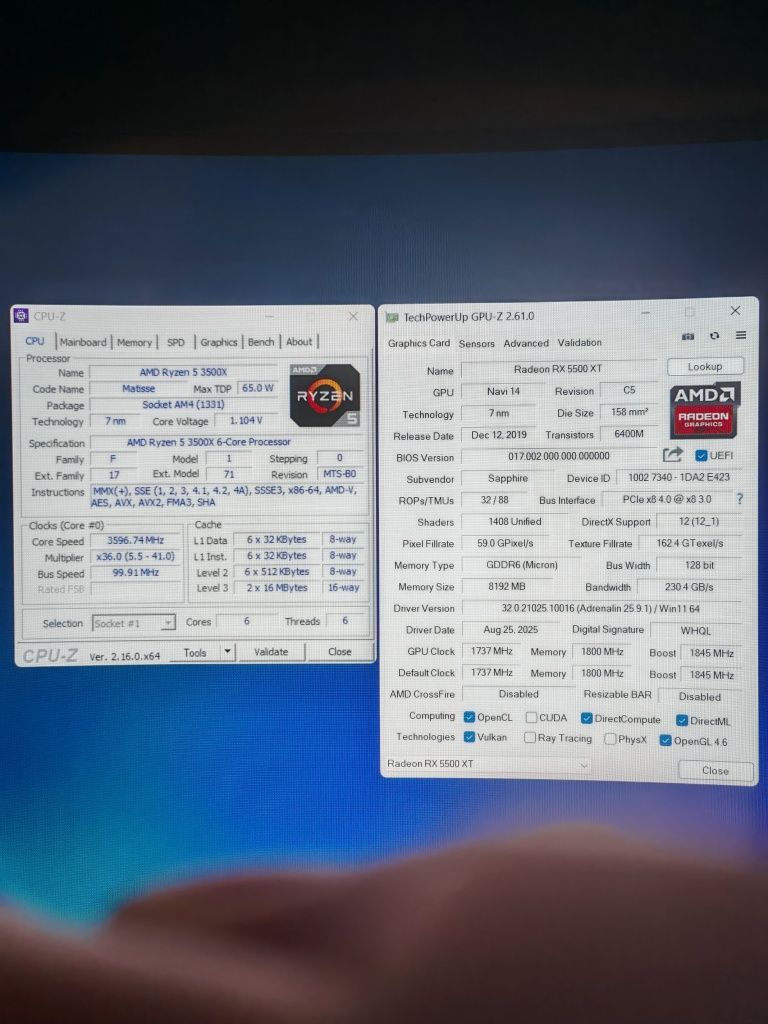Toggle the Vulkan checkbox
Viewport: 768px width, 1024px height.
pos(469,737)
